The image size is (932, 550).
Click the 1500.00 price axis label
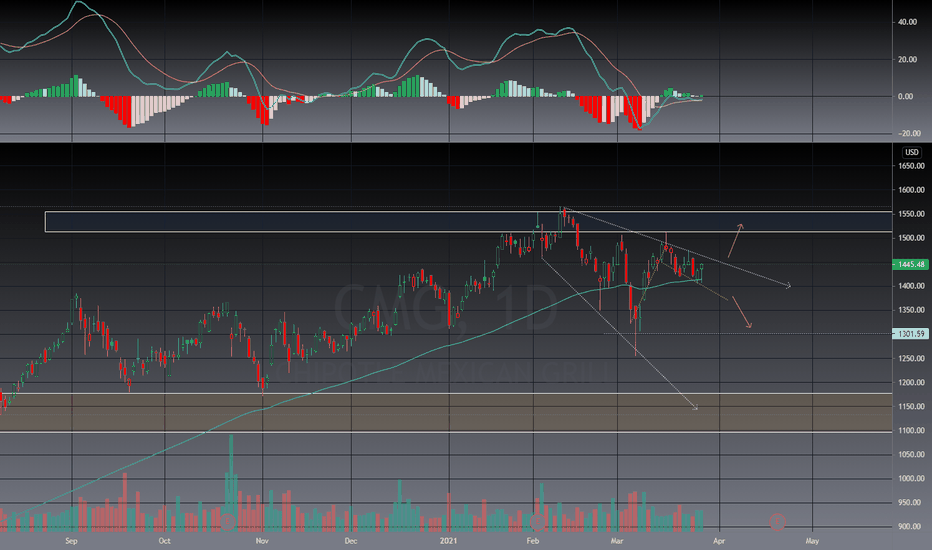pos(911,238)
